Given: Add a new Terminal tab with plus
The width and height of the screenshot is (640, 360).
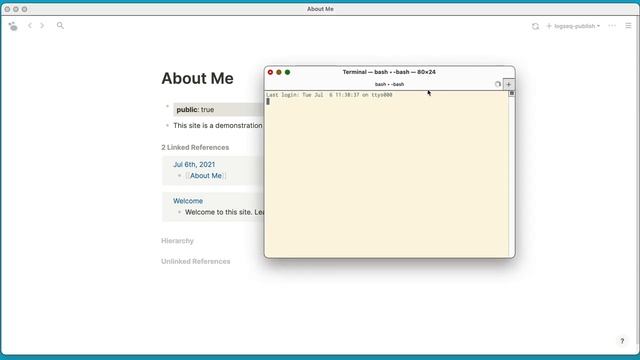Looking at the screenshot, I should tap(509, 84).
